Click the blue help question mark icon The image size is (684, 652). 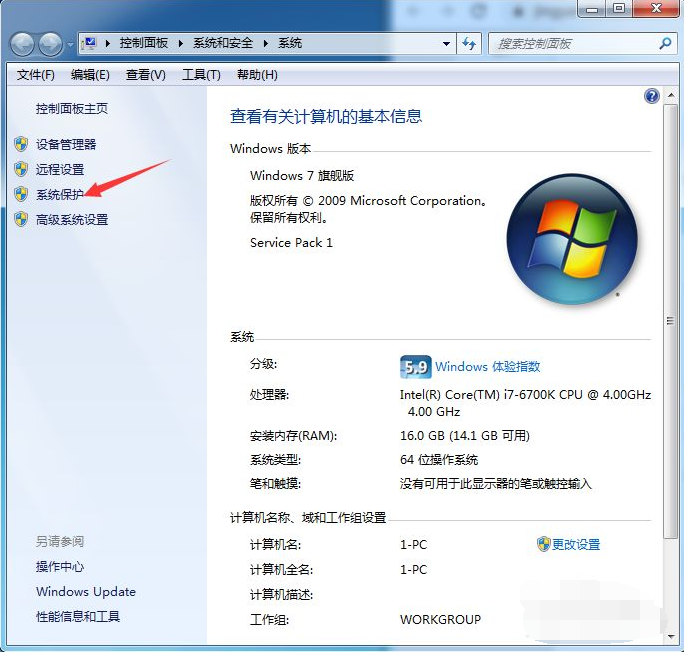[x=652, y=96]
